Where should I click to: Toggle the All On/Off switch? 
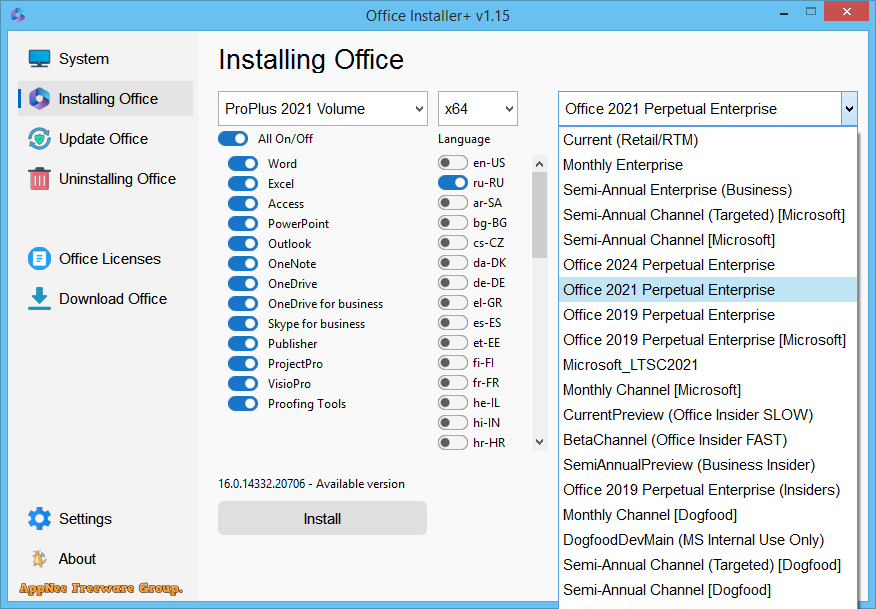233,139
